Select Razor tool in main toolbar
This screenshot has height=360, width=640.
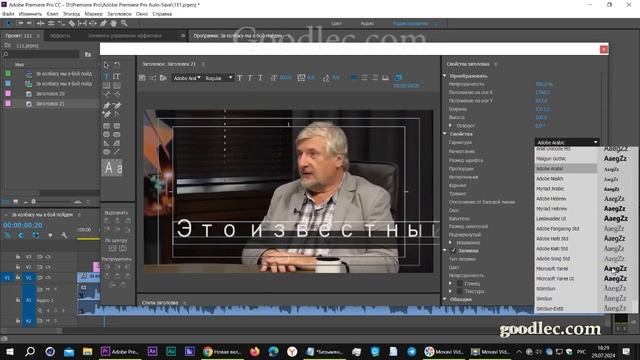click(72, 24)
